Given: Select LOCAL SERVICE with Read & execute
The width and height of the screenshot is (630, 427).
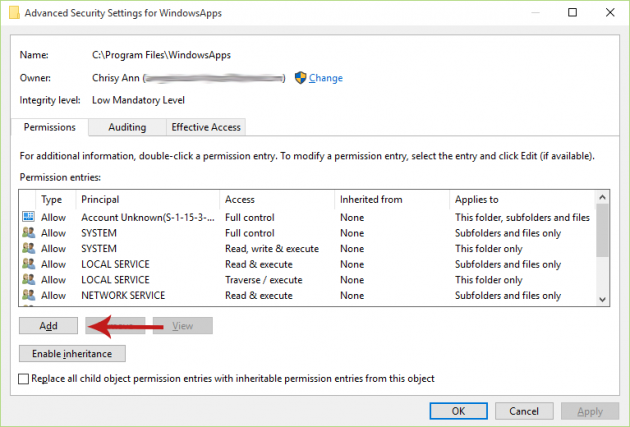Looking at the screenshot, I should (x=115, y=264).
